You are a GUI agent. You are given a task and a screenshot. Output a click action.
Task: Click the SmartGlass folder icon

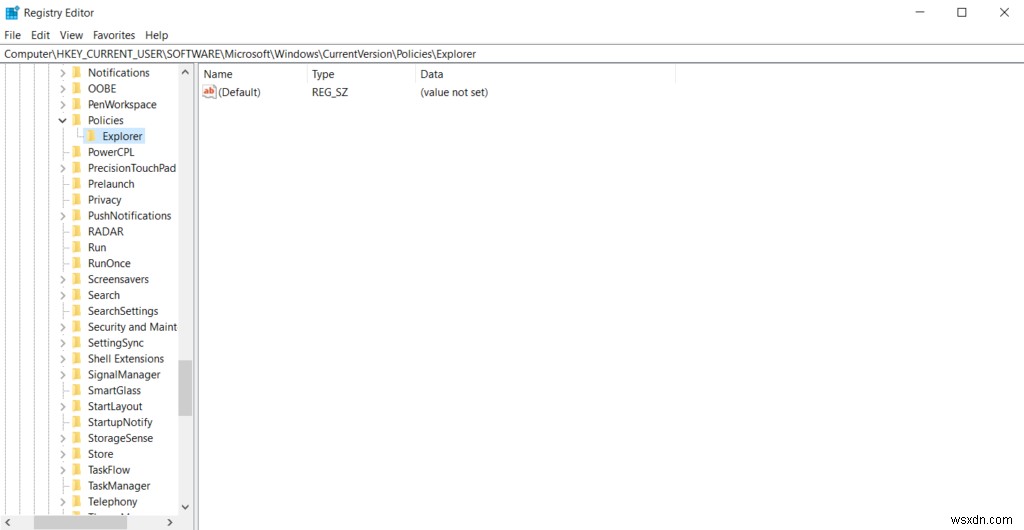(x=77, y=390)
